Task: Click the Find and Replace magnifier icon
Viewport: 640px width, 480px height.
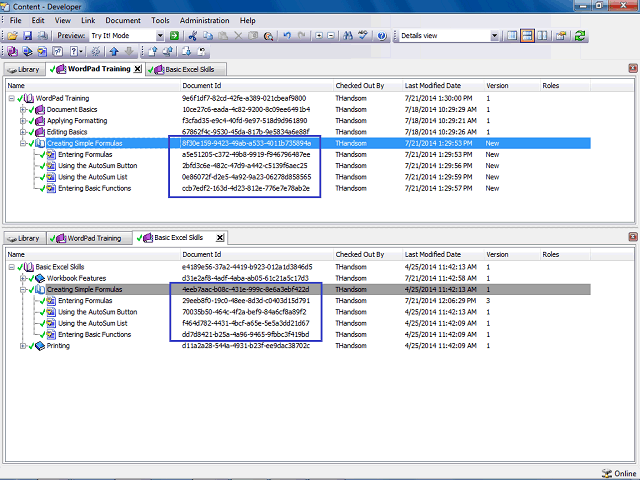Action: pos(268,36)
